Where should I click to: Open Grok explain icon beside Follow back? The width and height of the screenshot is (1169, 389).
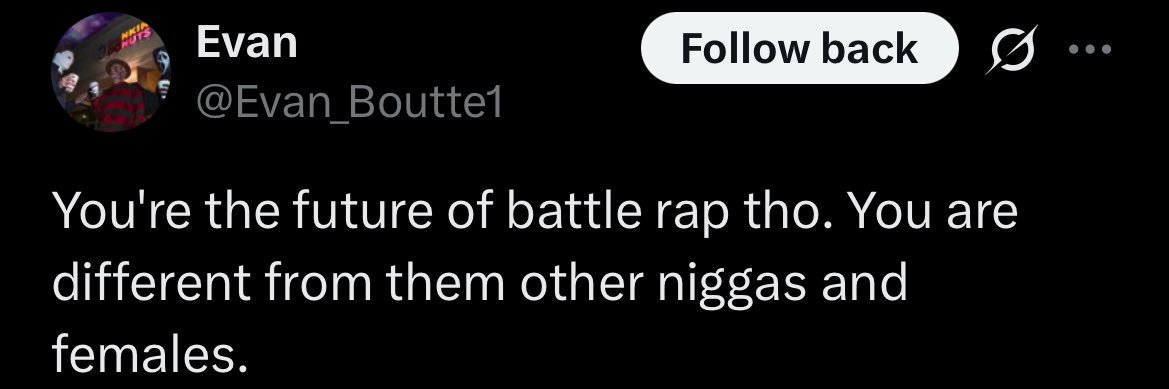tap(1011, 49)
